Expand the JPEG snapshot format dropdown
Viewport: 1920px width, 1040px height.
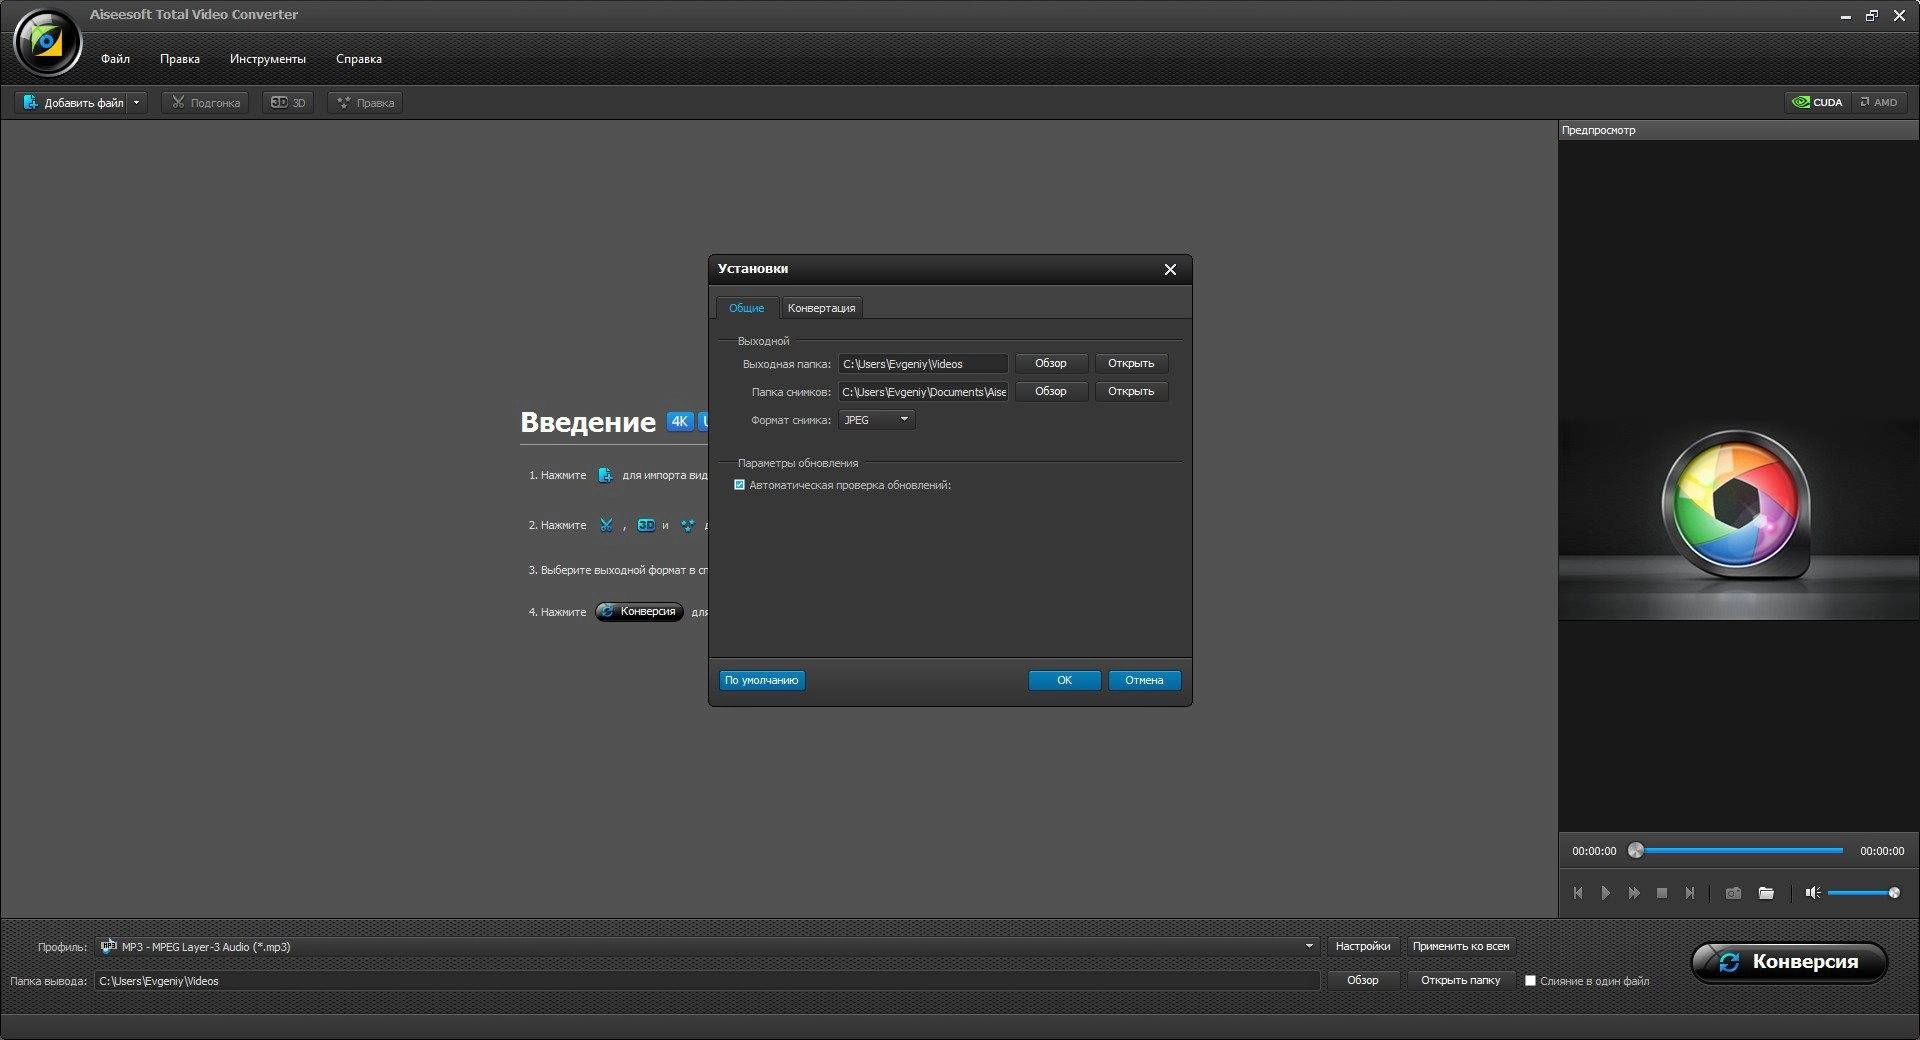click(x=877, y=420)
